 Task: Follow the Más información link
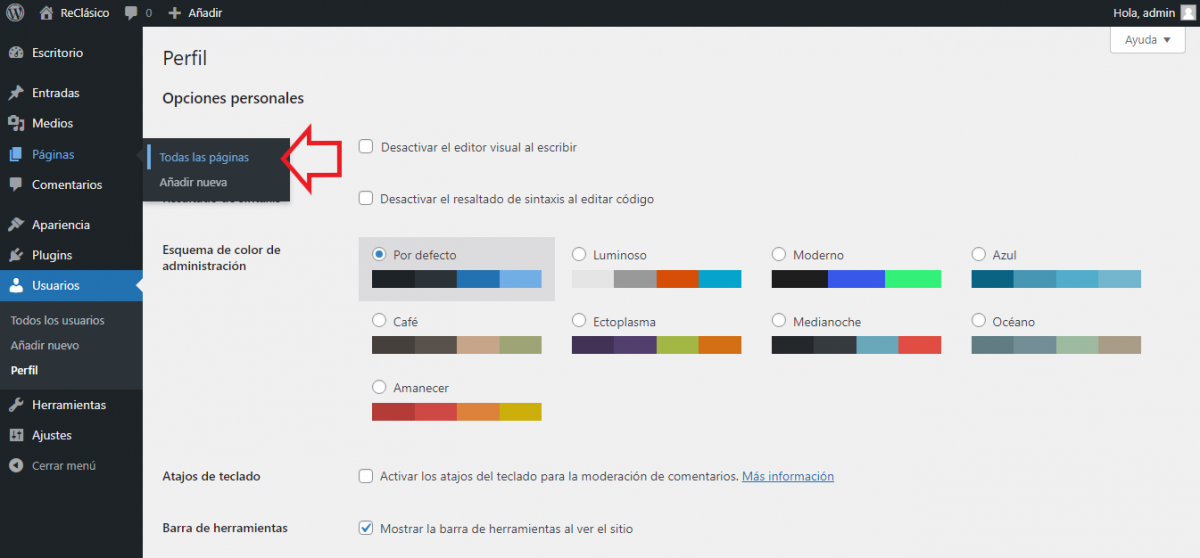[x=787, y=476]
